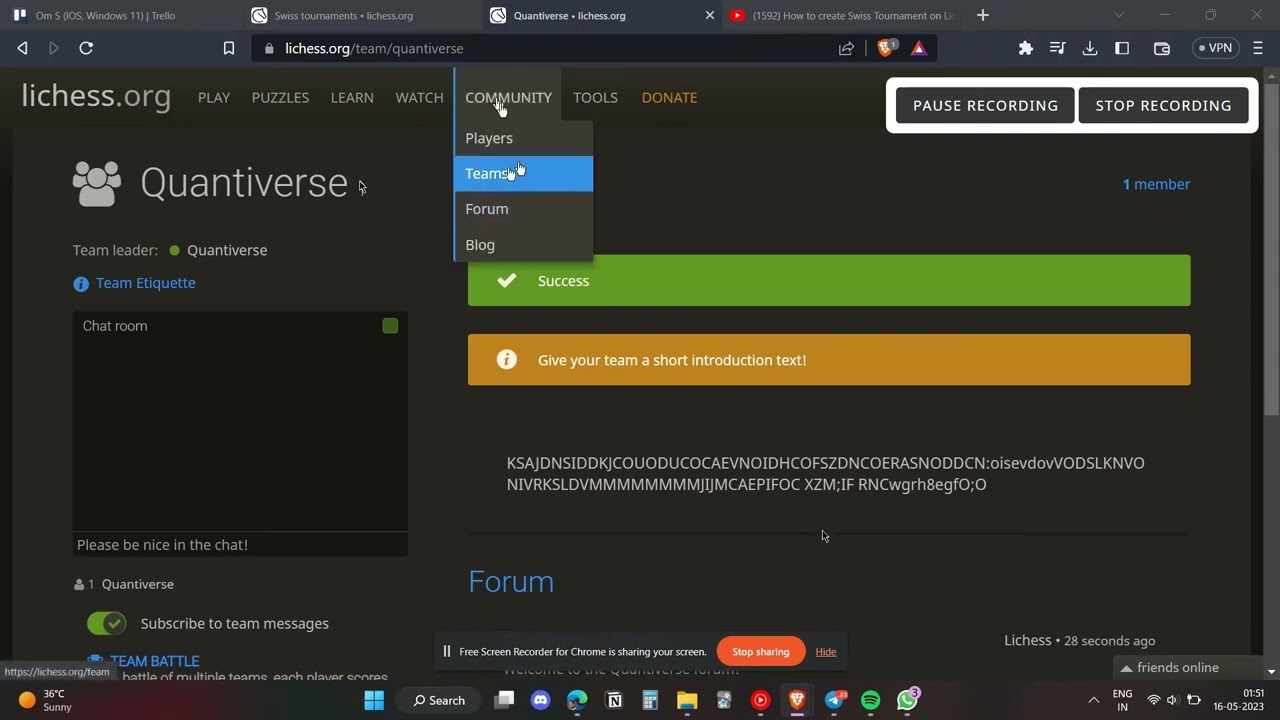This screenshot has width=1280, height=720.
Task: Open Calculator from taskbar
Action: [650, 700]
